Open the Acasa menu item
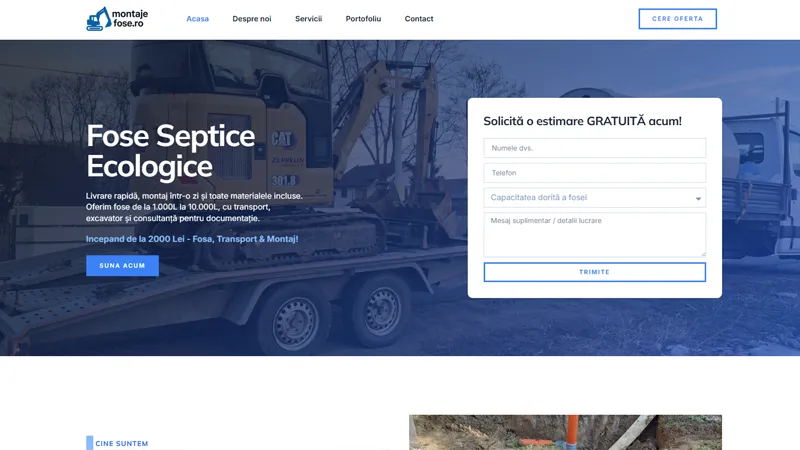The height and width of the screenshot is (450, 800). pos(197,19)
